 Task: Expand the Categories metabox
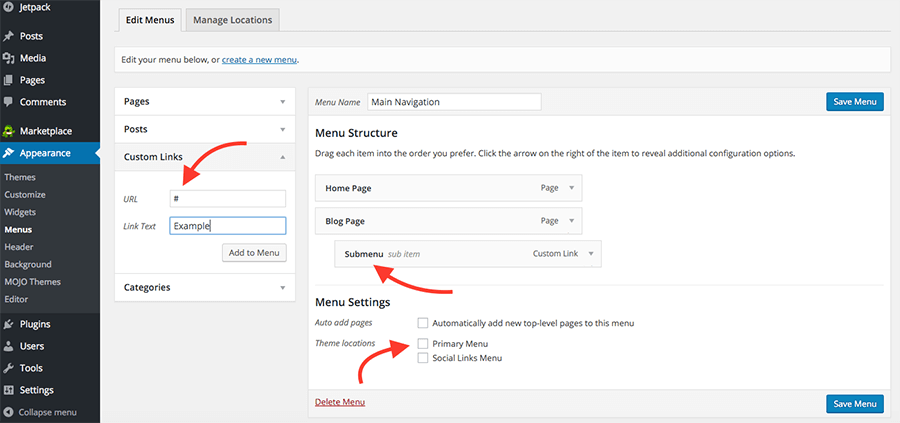(282, 288)
